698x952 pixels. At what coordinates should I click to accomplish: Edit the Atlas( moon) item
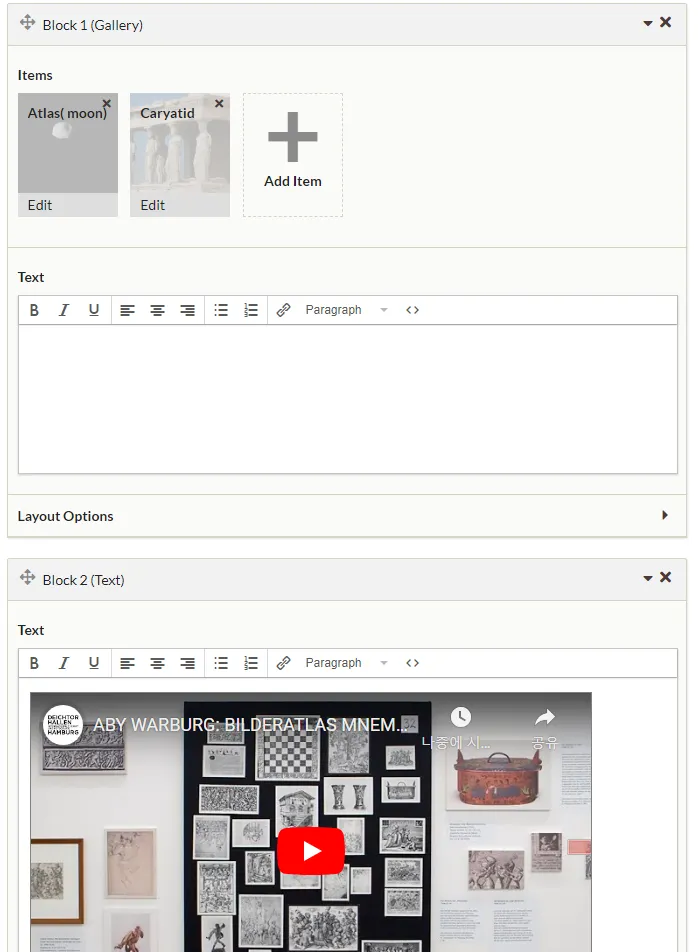(x=40, y=205)
